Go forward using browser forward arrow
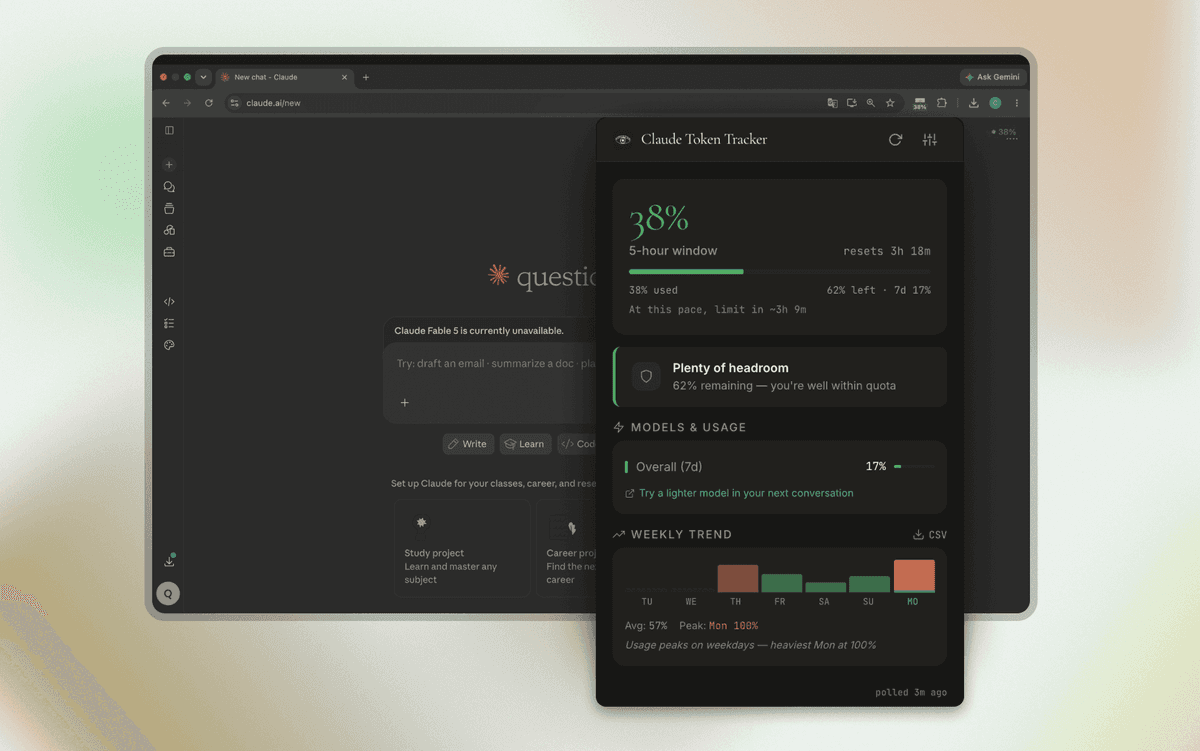This screenshot has height=751, width=1200. coord(187,103)
